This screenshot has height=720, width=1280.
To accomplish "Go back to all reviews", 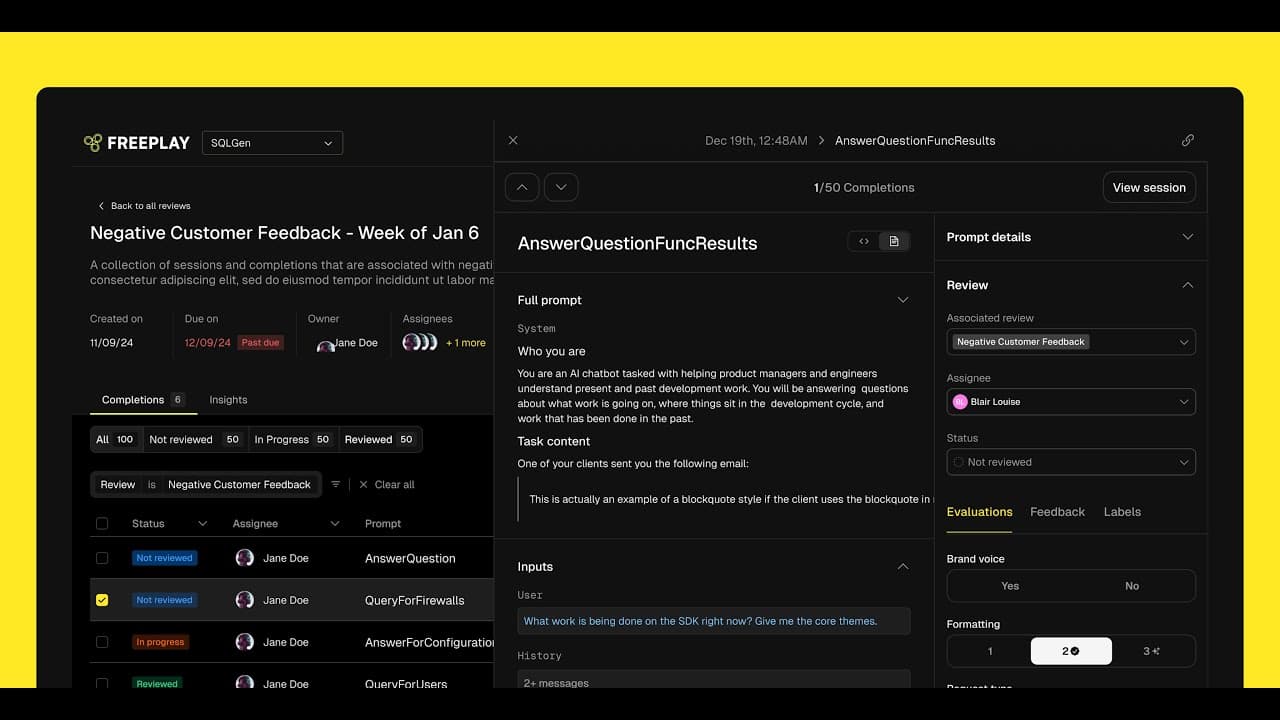I will [x=144, y=206].
